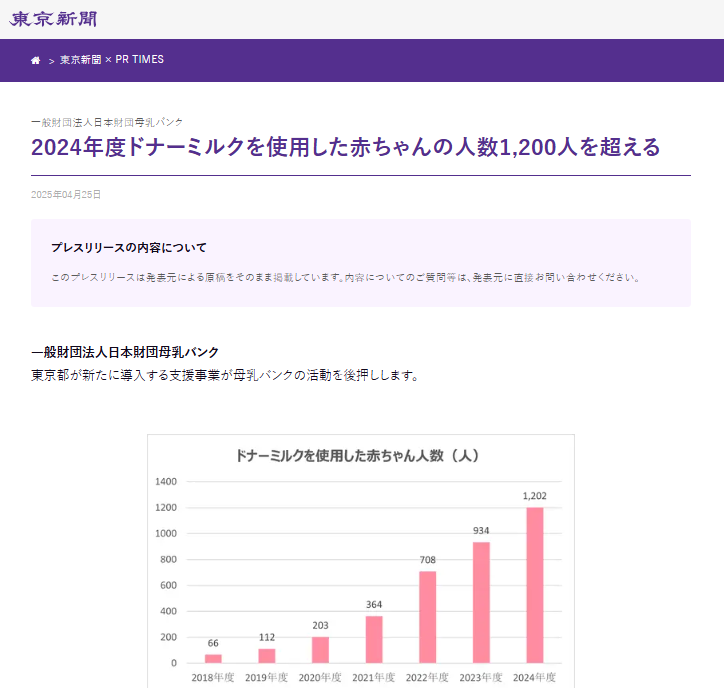Click the 1,202 value label above the bar

[534, 495]
